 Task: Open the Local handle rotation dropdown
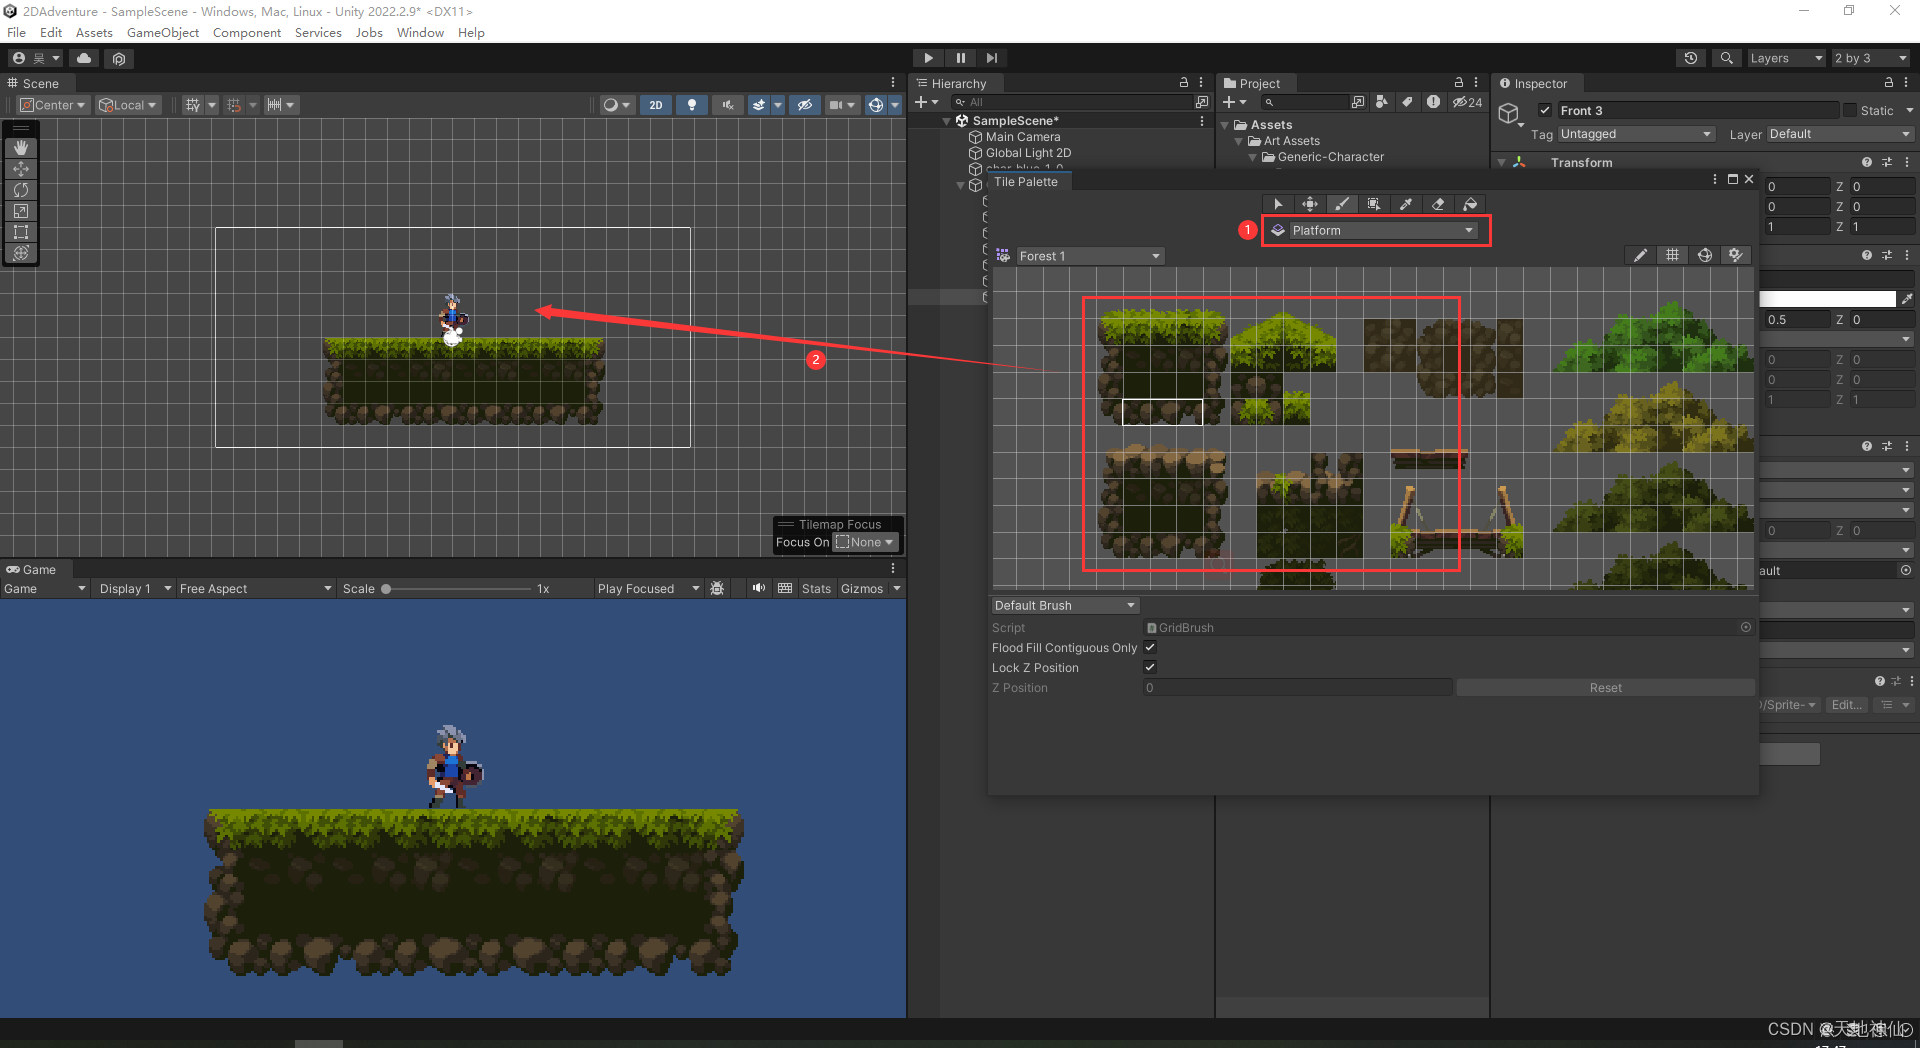point(128,105)
